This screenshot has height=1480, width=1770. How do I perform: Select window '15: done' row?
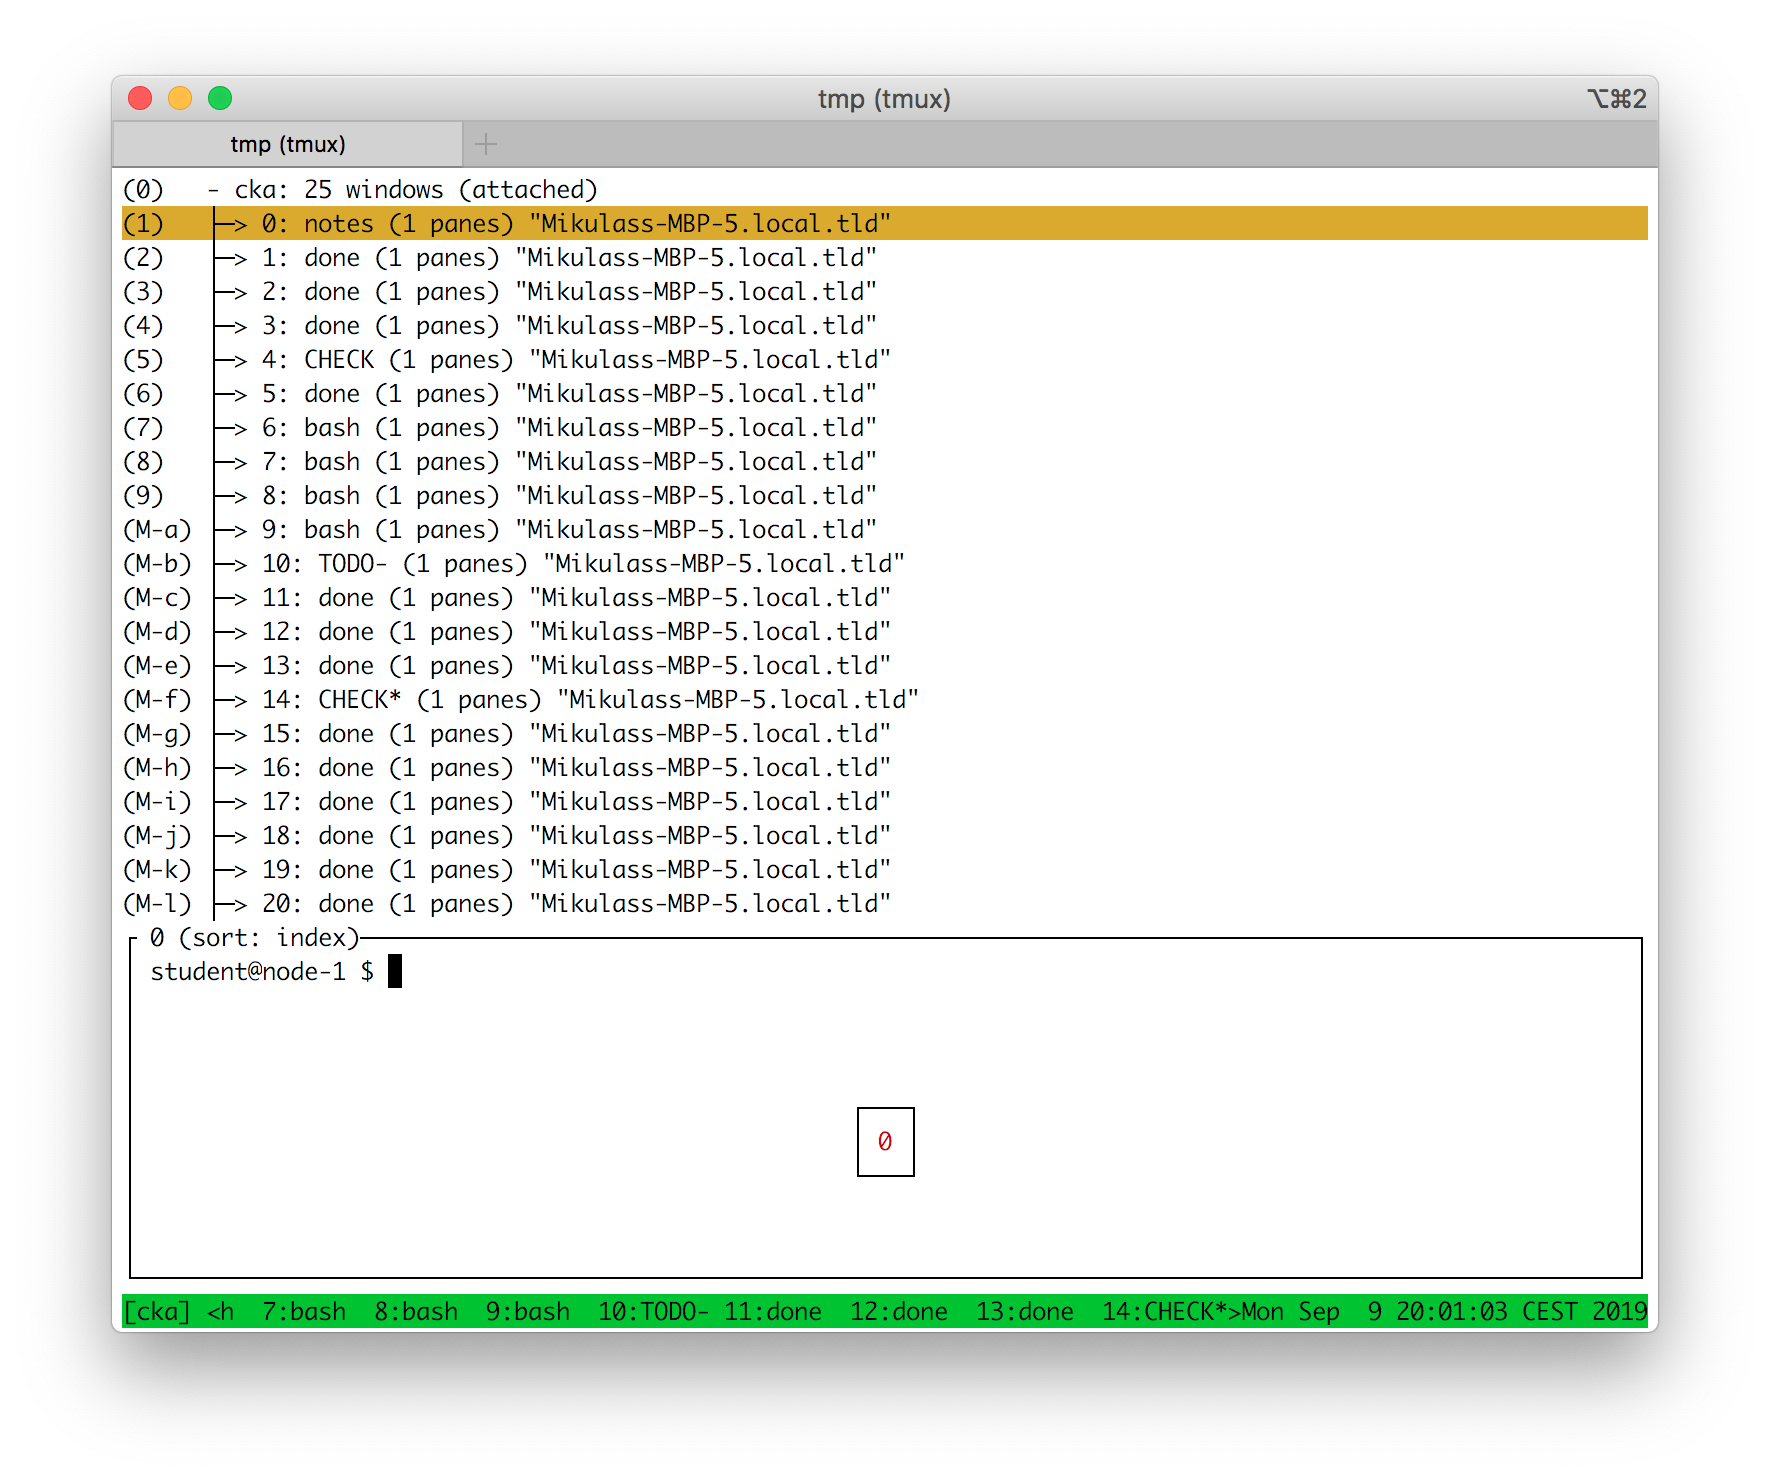(x=885, y=734)
